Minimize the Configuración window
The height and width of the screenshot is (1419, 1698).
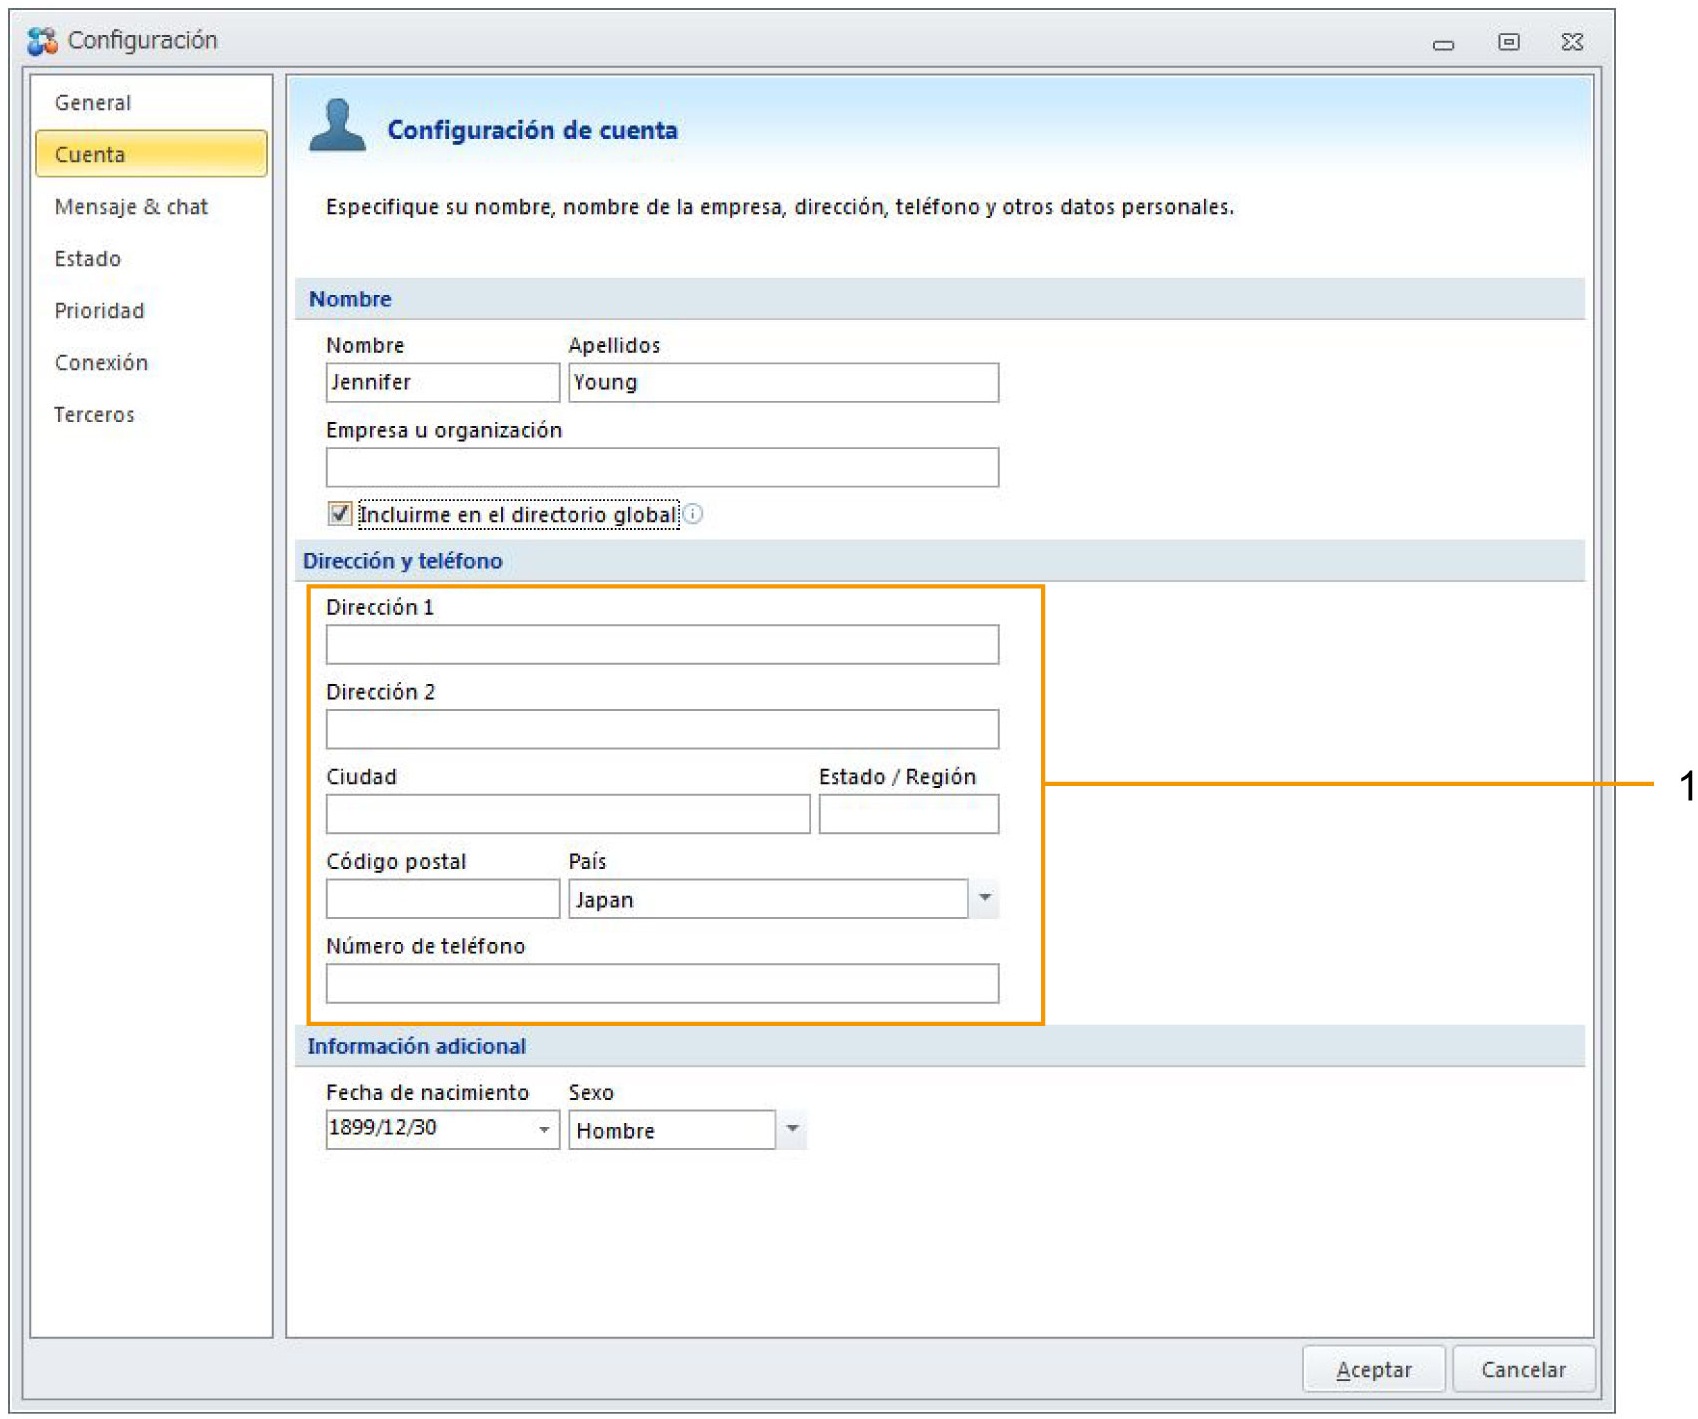[1442, 43]
